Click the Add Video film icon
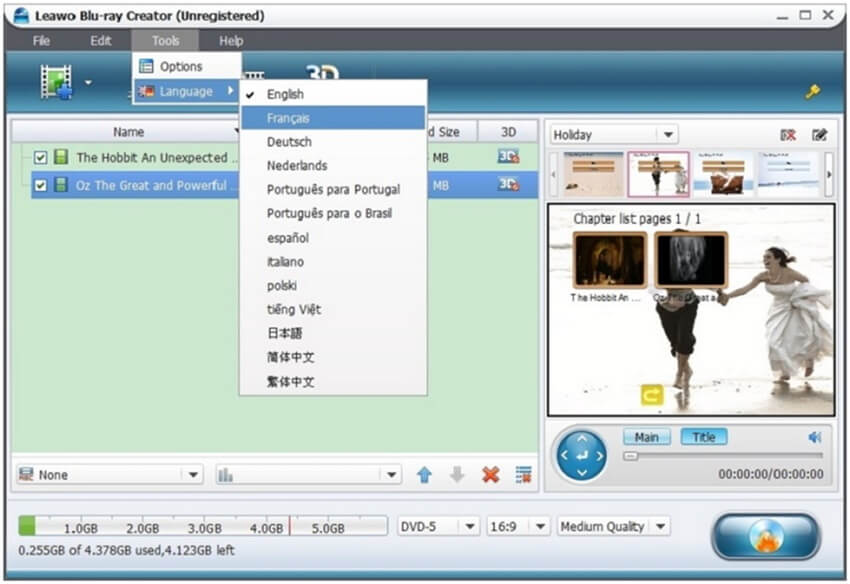Image resolution: width=850 pixels, height=584 pixels. pyautogui.click(x=56, y=82)
